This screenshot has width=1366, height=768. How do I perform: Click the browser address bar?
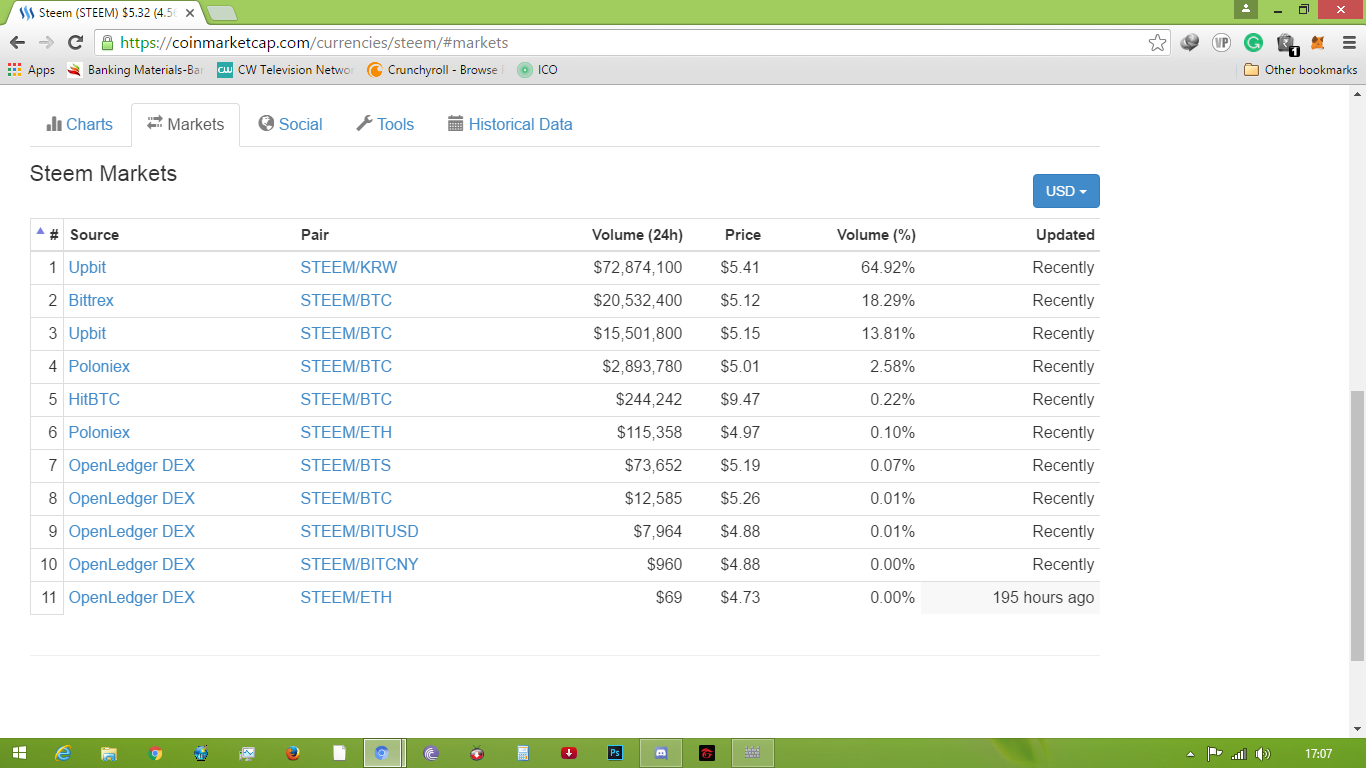coord(630,43)
